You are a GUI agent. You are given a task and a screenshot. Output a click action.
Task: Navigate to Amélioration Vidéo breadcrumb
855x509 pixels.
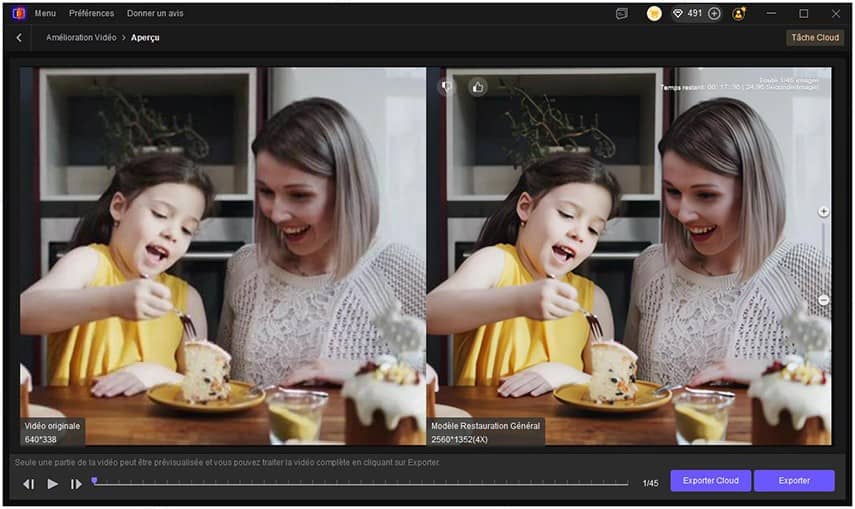pos(81,38)
